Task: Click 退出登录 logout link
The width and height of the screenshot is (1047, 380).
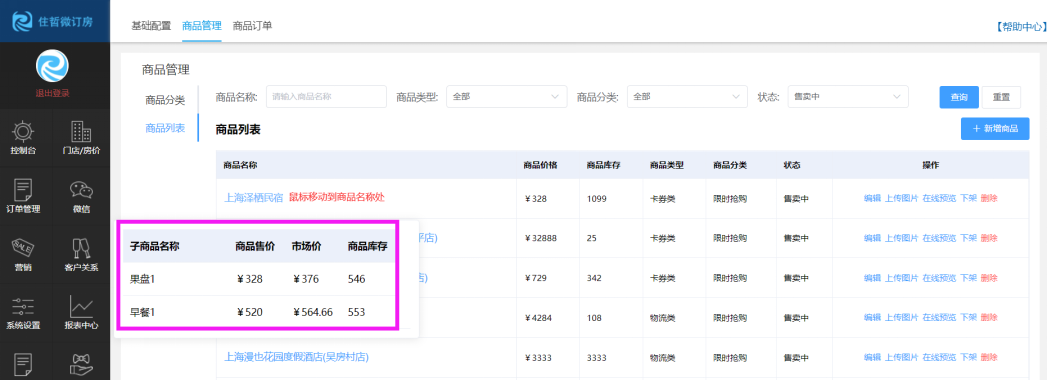Action: tap(52, 93)
